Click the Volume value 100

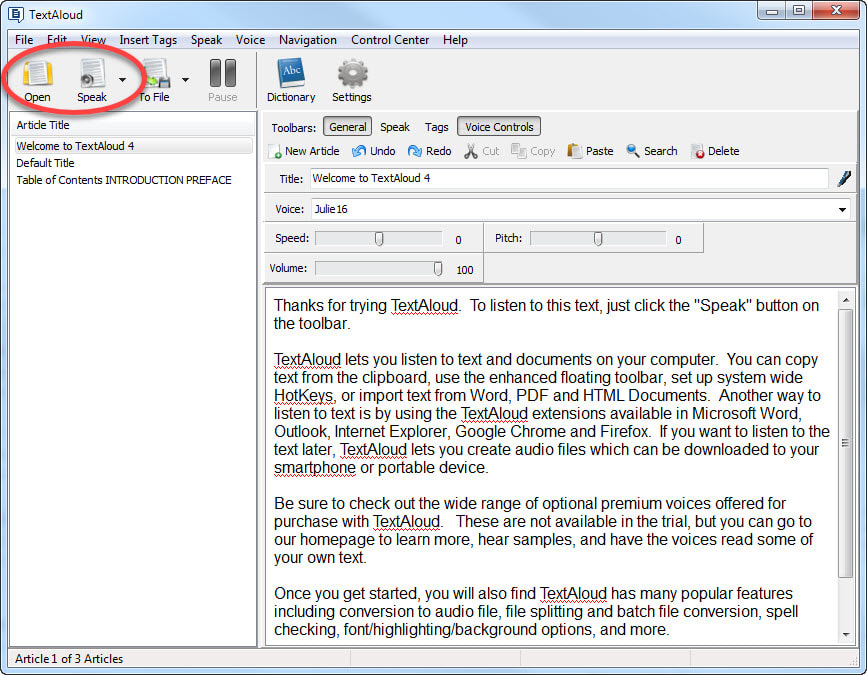pos(464,270)
